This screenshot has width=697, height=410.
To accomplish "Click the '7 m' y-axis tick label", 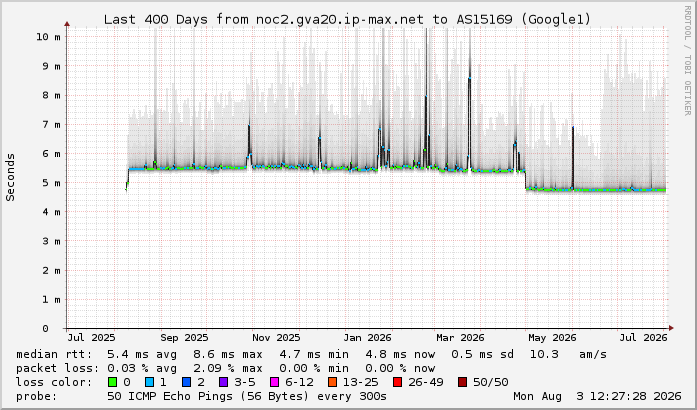I will (51, 125).
